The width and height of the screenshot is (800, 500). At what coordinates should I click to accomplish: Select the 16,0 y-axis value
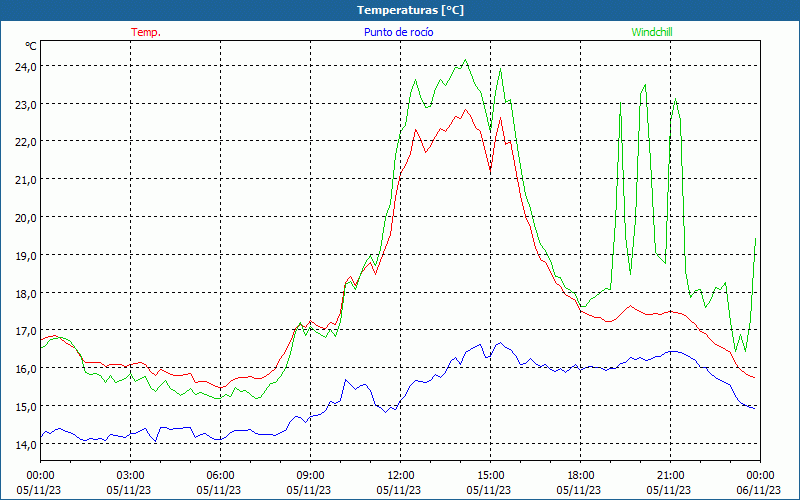(26, 368)
